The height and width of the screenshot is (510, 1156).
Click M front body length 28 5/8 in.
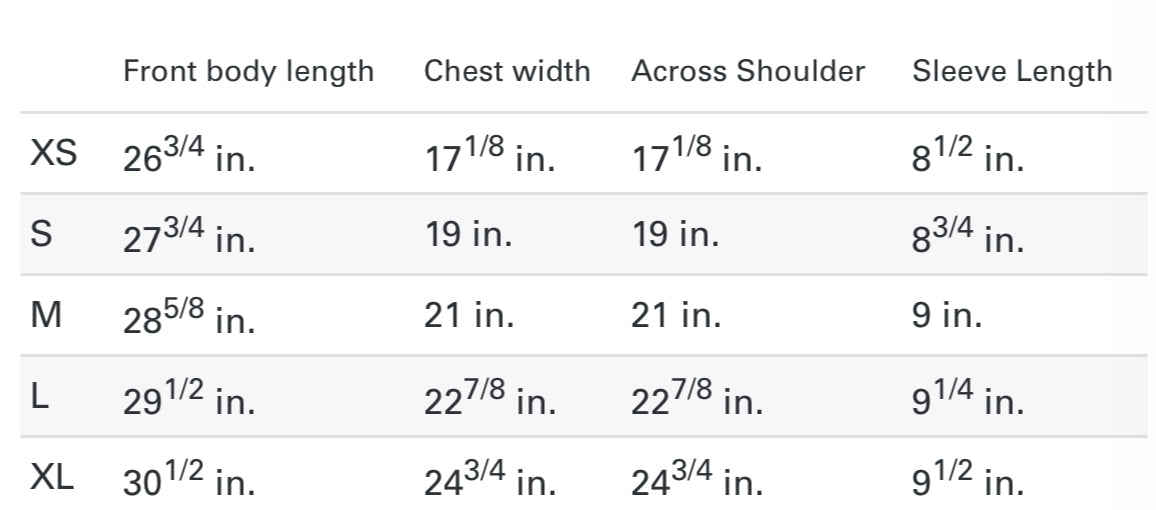click(x=189, y=318)
